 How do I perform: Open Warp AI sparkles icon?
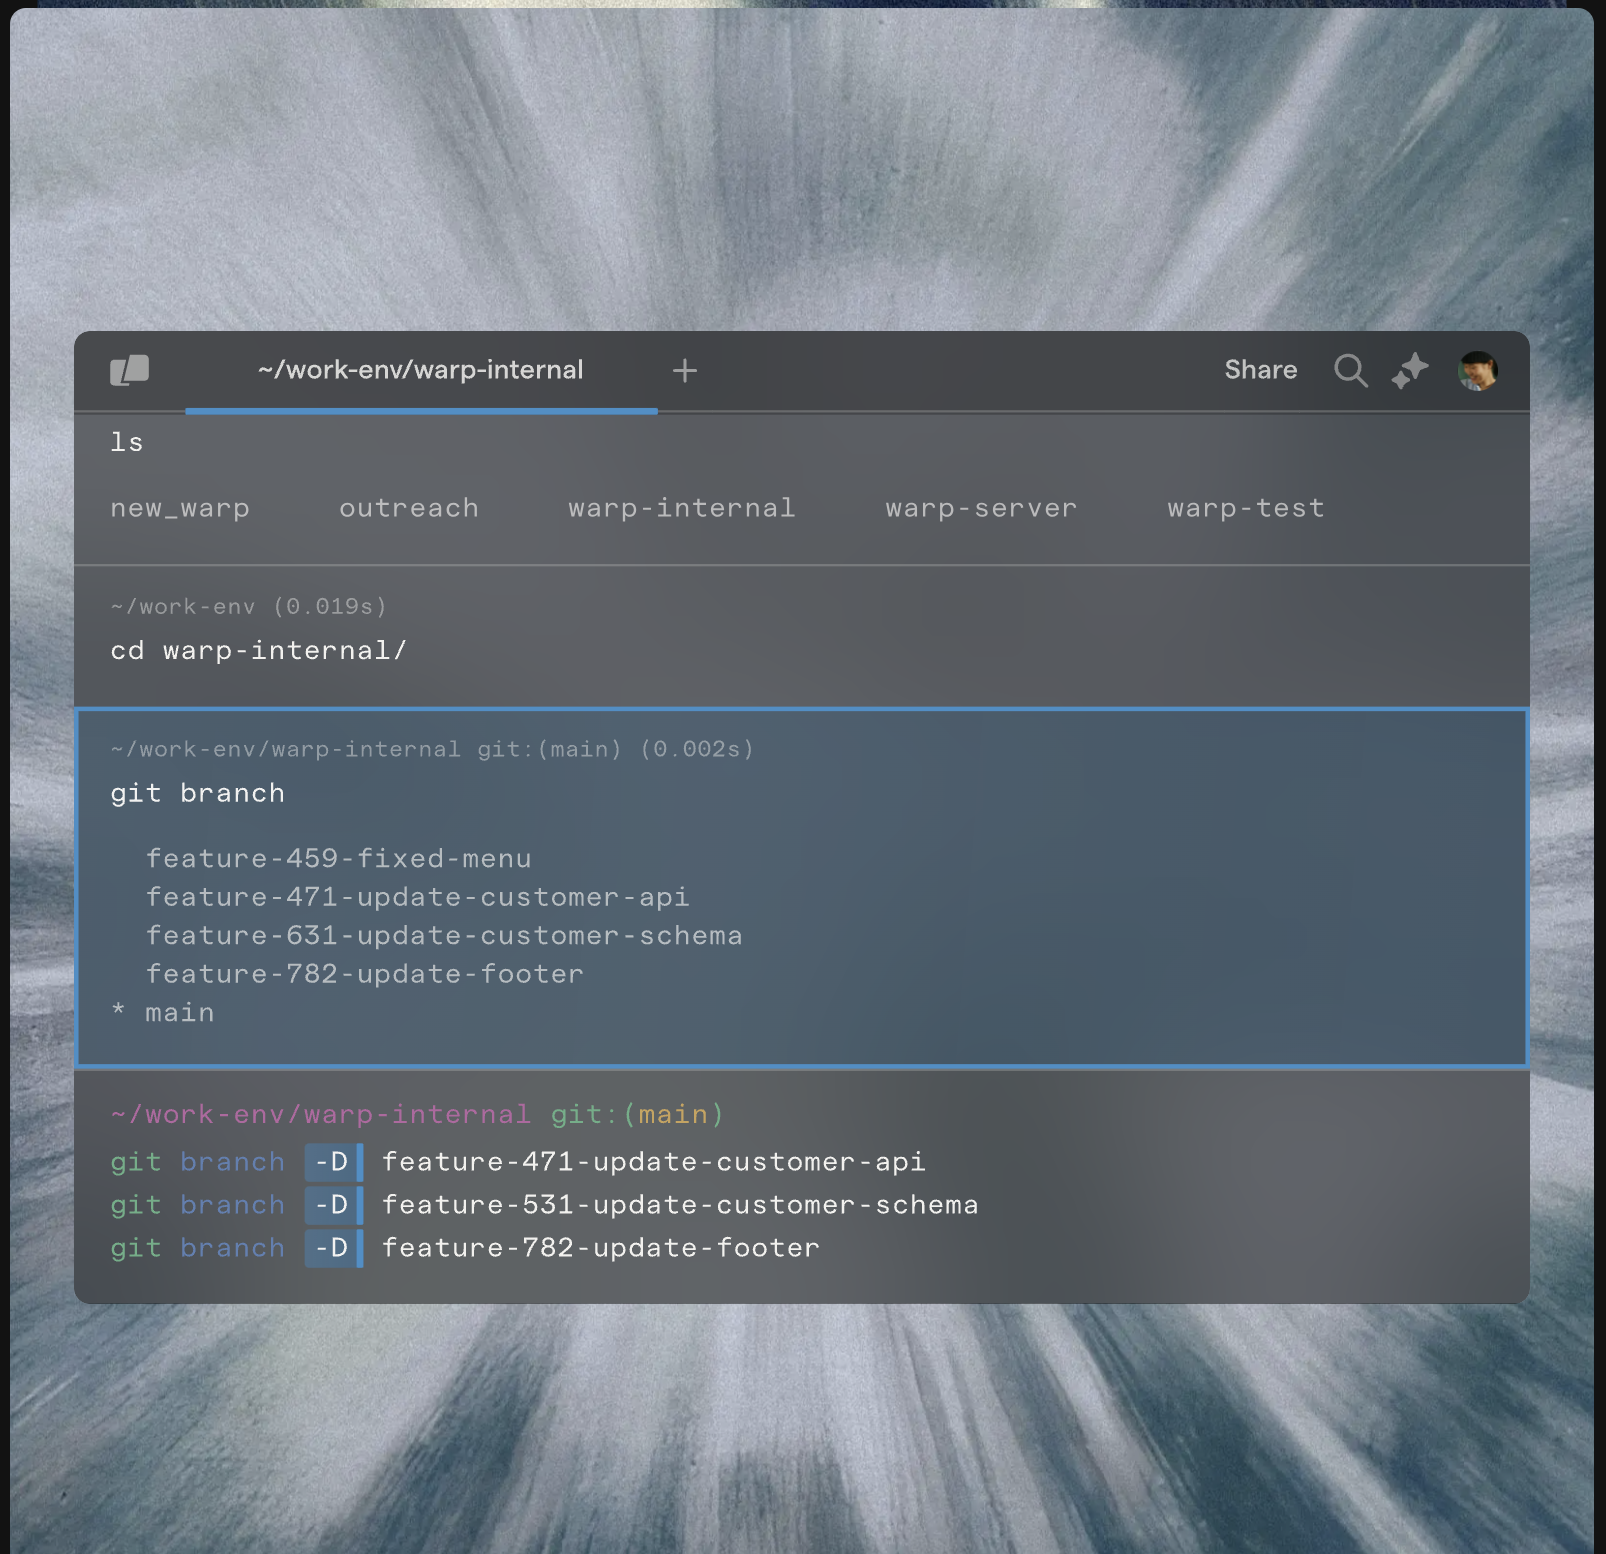[x=1410, y=371]
